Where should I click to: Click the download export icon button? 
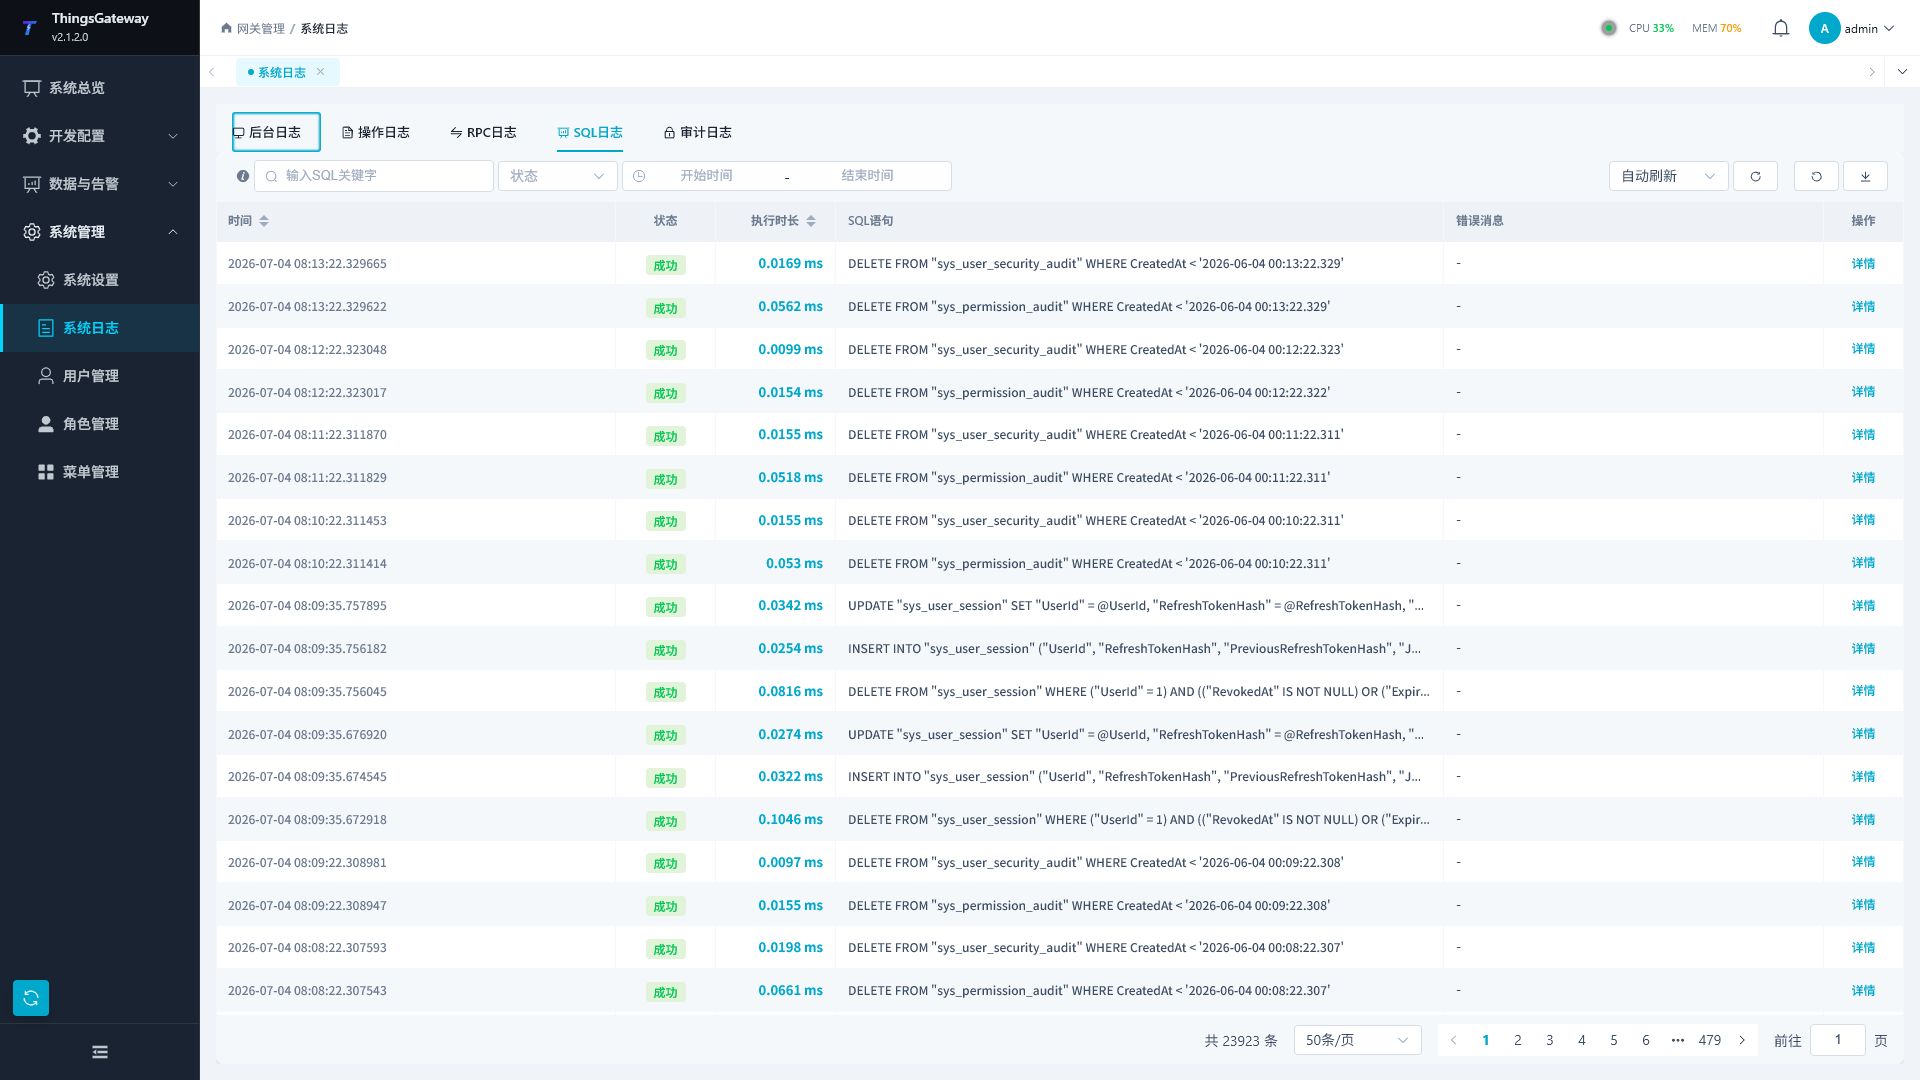(1865, 176)
